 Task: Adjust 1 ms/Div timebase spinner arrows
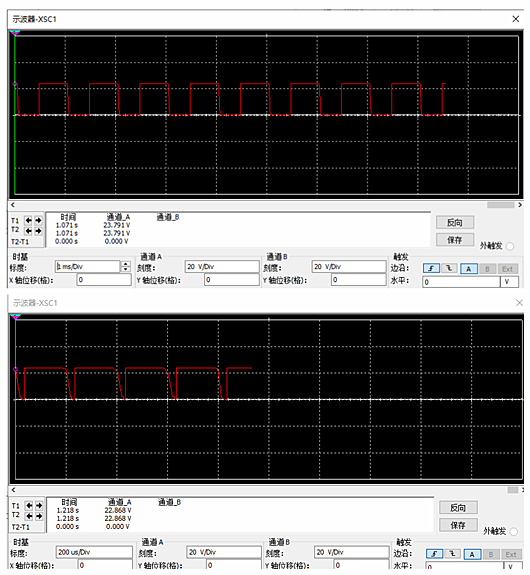pos(126,267)
